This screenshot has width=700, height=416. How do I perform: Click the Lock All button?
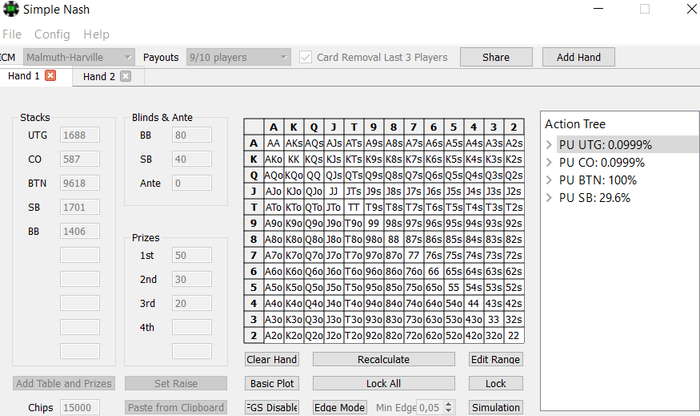(383, 383)
